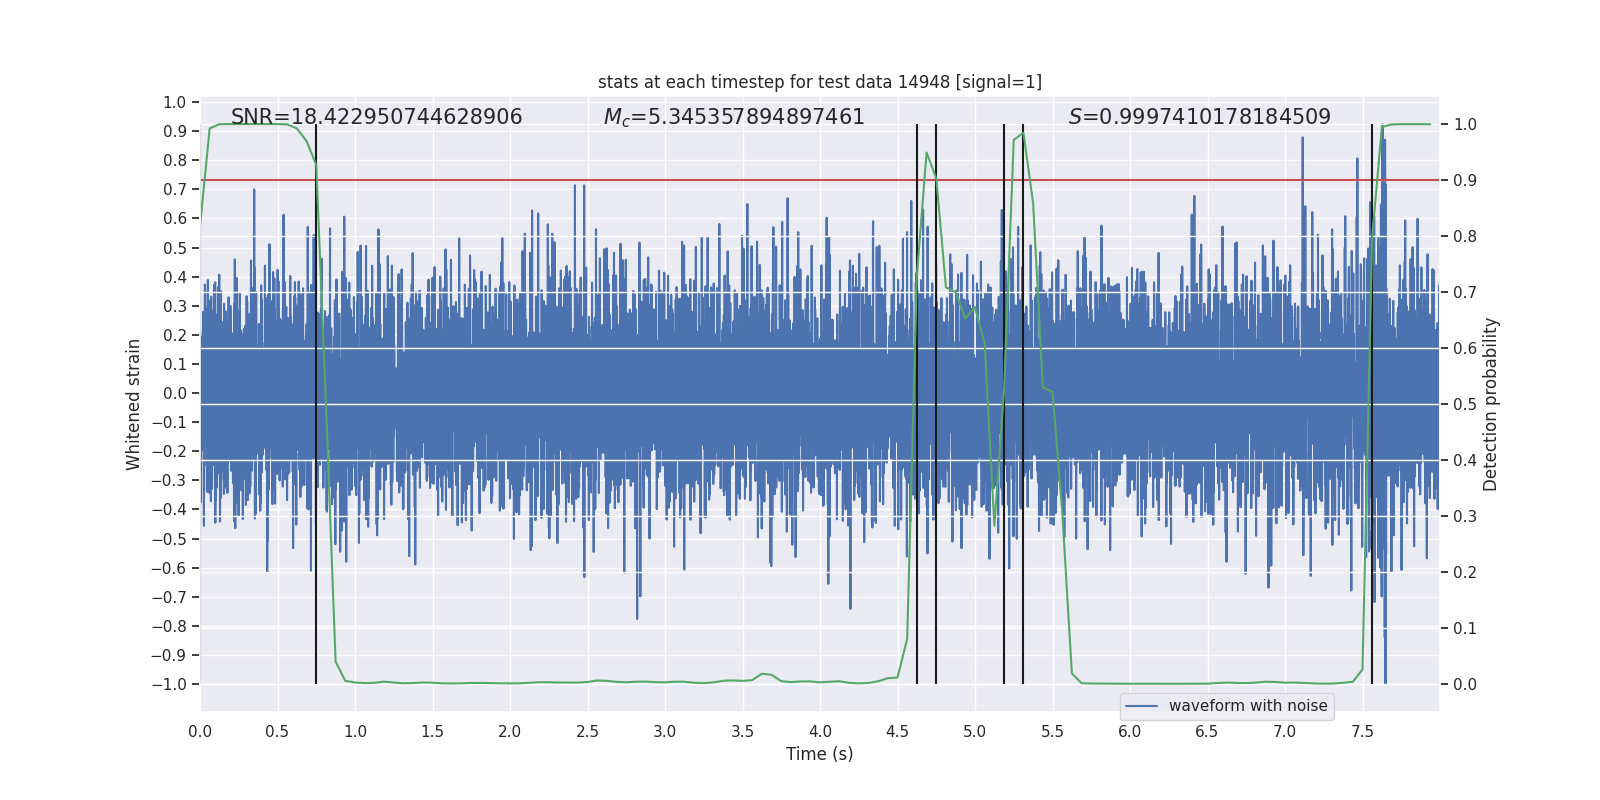Viewport: 1600px width, 800px height.
Task: Click the time axis tick label 5.0
Action: click(x=975, y=732)
